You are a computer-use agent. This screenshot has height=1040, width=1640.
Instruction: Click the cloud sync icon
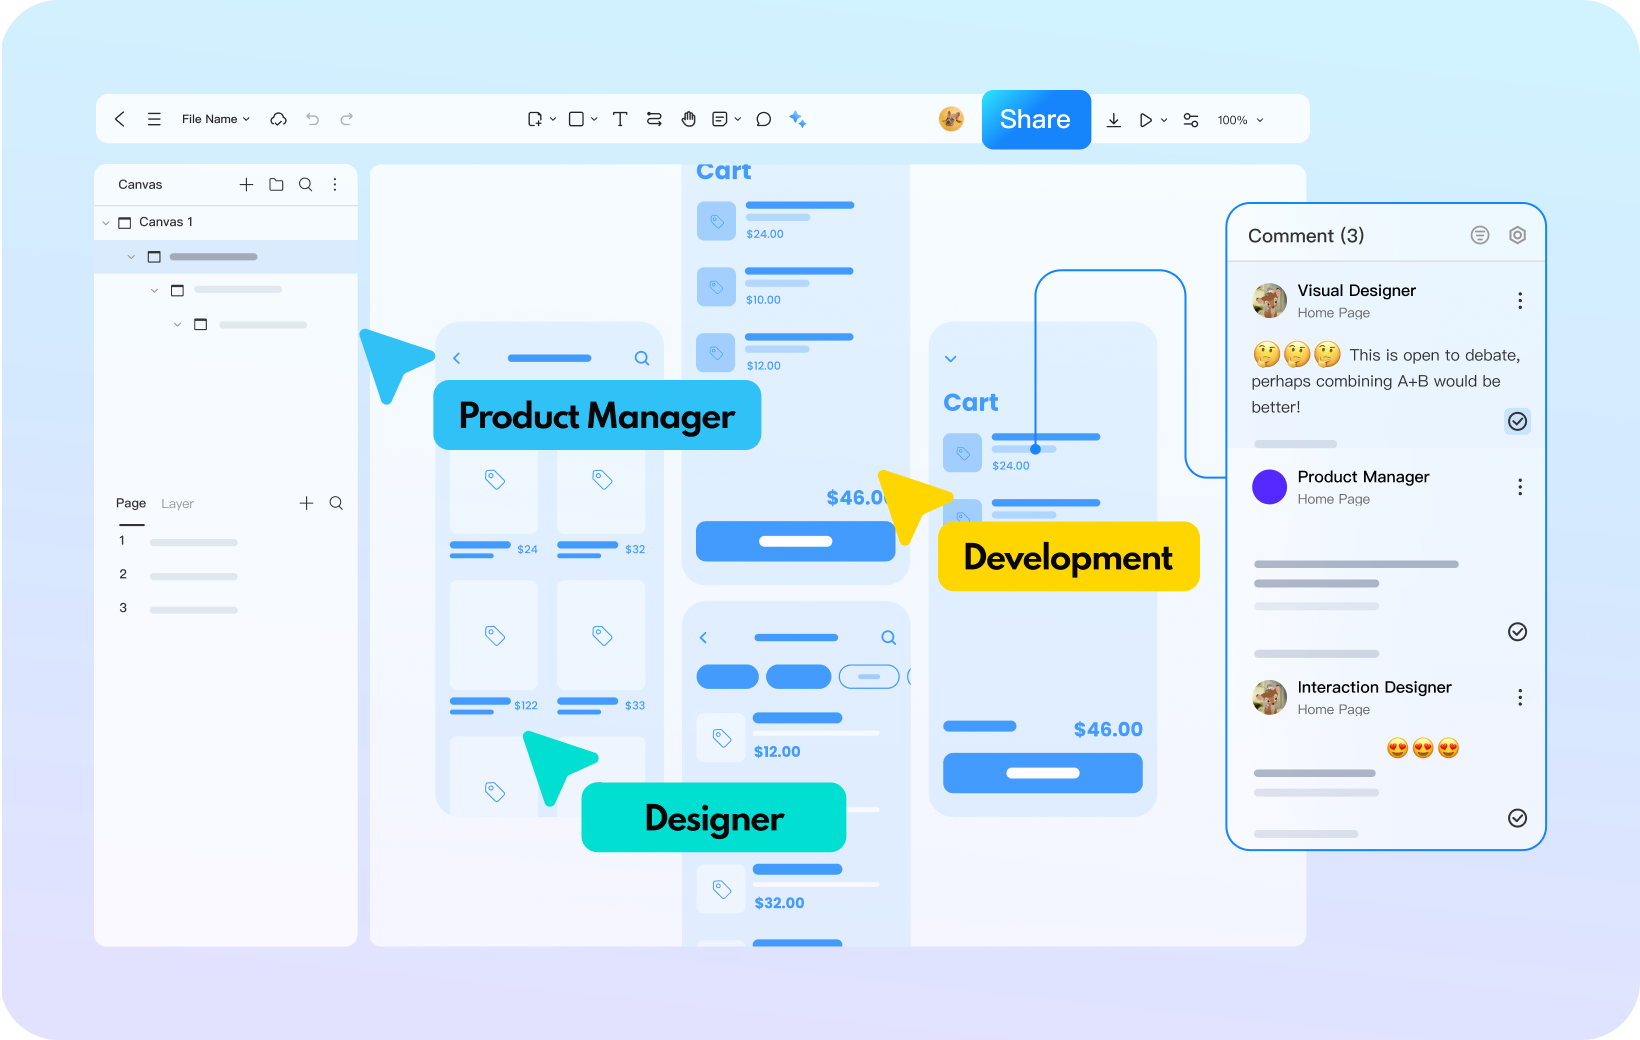click(x=279, y=119)
